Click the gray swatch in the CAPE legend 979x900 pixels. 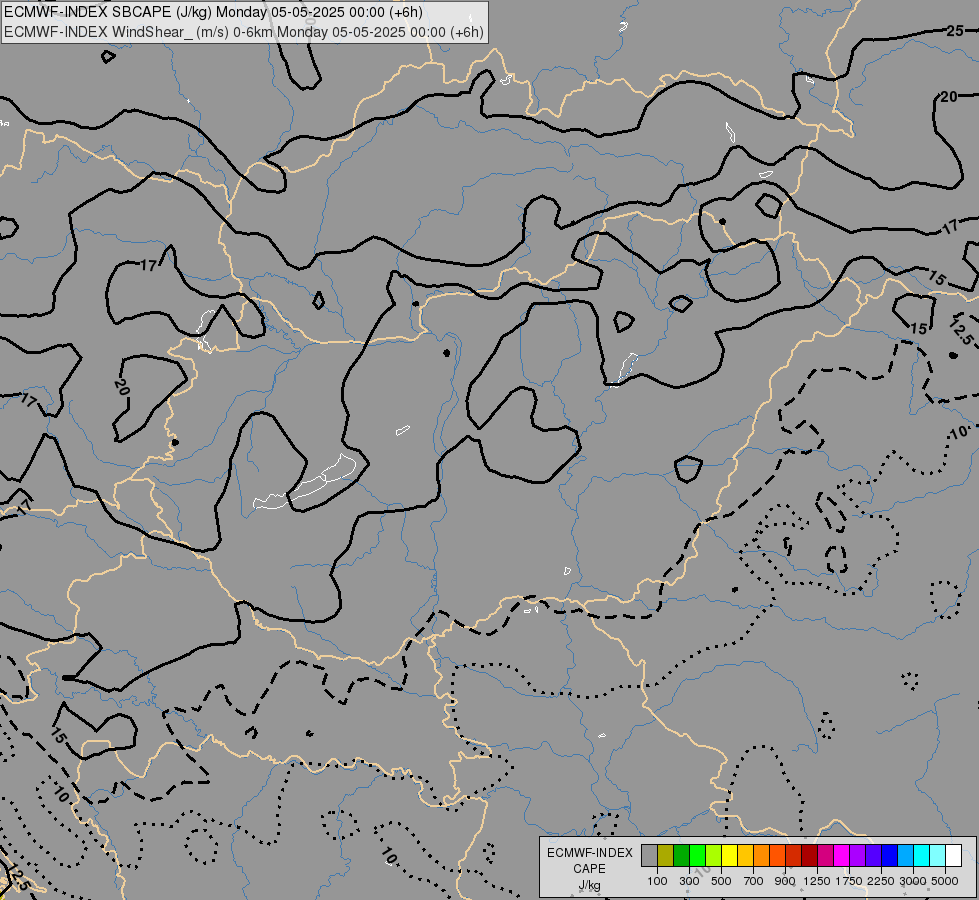pyautogui.click(x=649, y=855)
